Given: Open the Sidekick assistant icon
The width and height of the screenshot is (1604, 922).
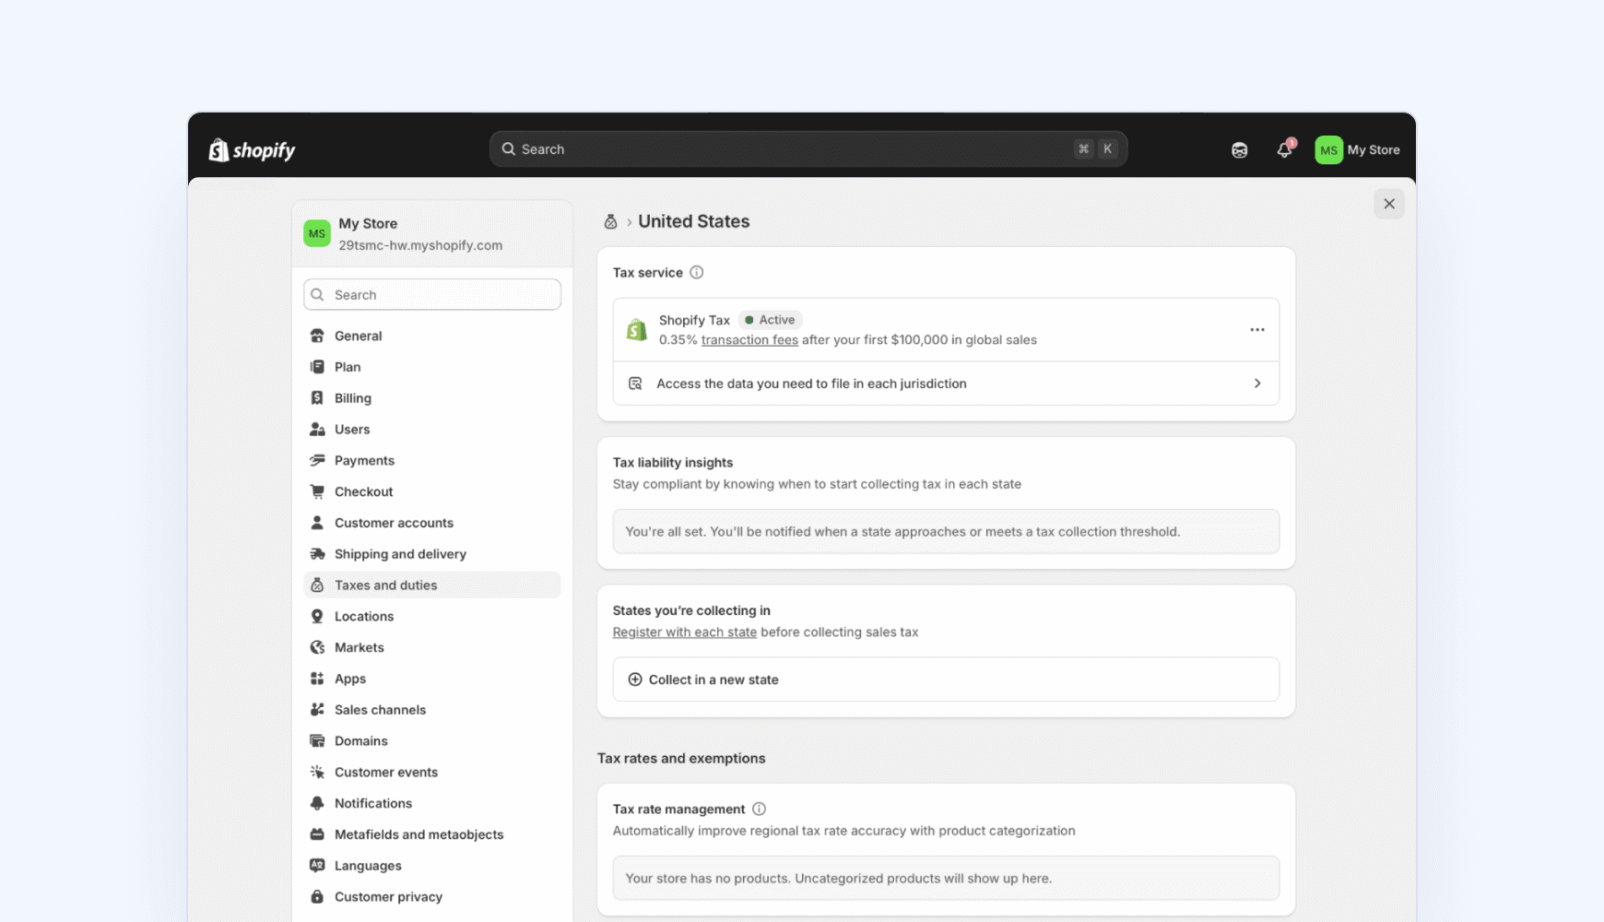Looking at the screenshot, I should pyautogui.click(x=1239, y=150).
